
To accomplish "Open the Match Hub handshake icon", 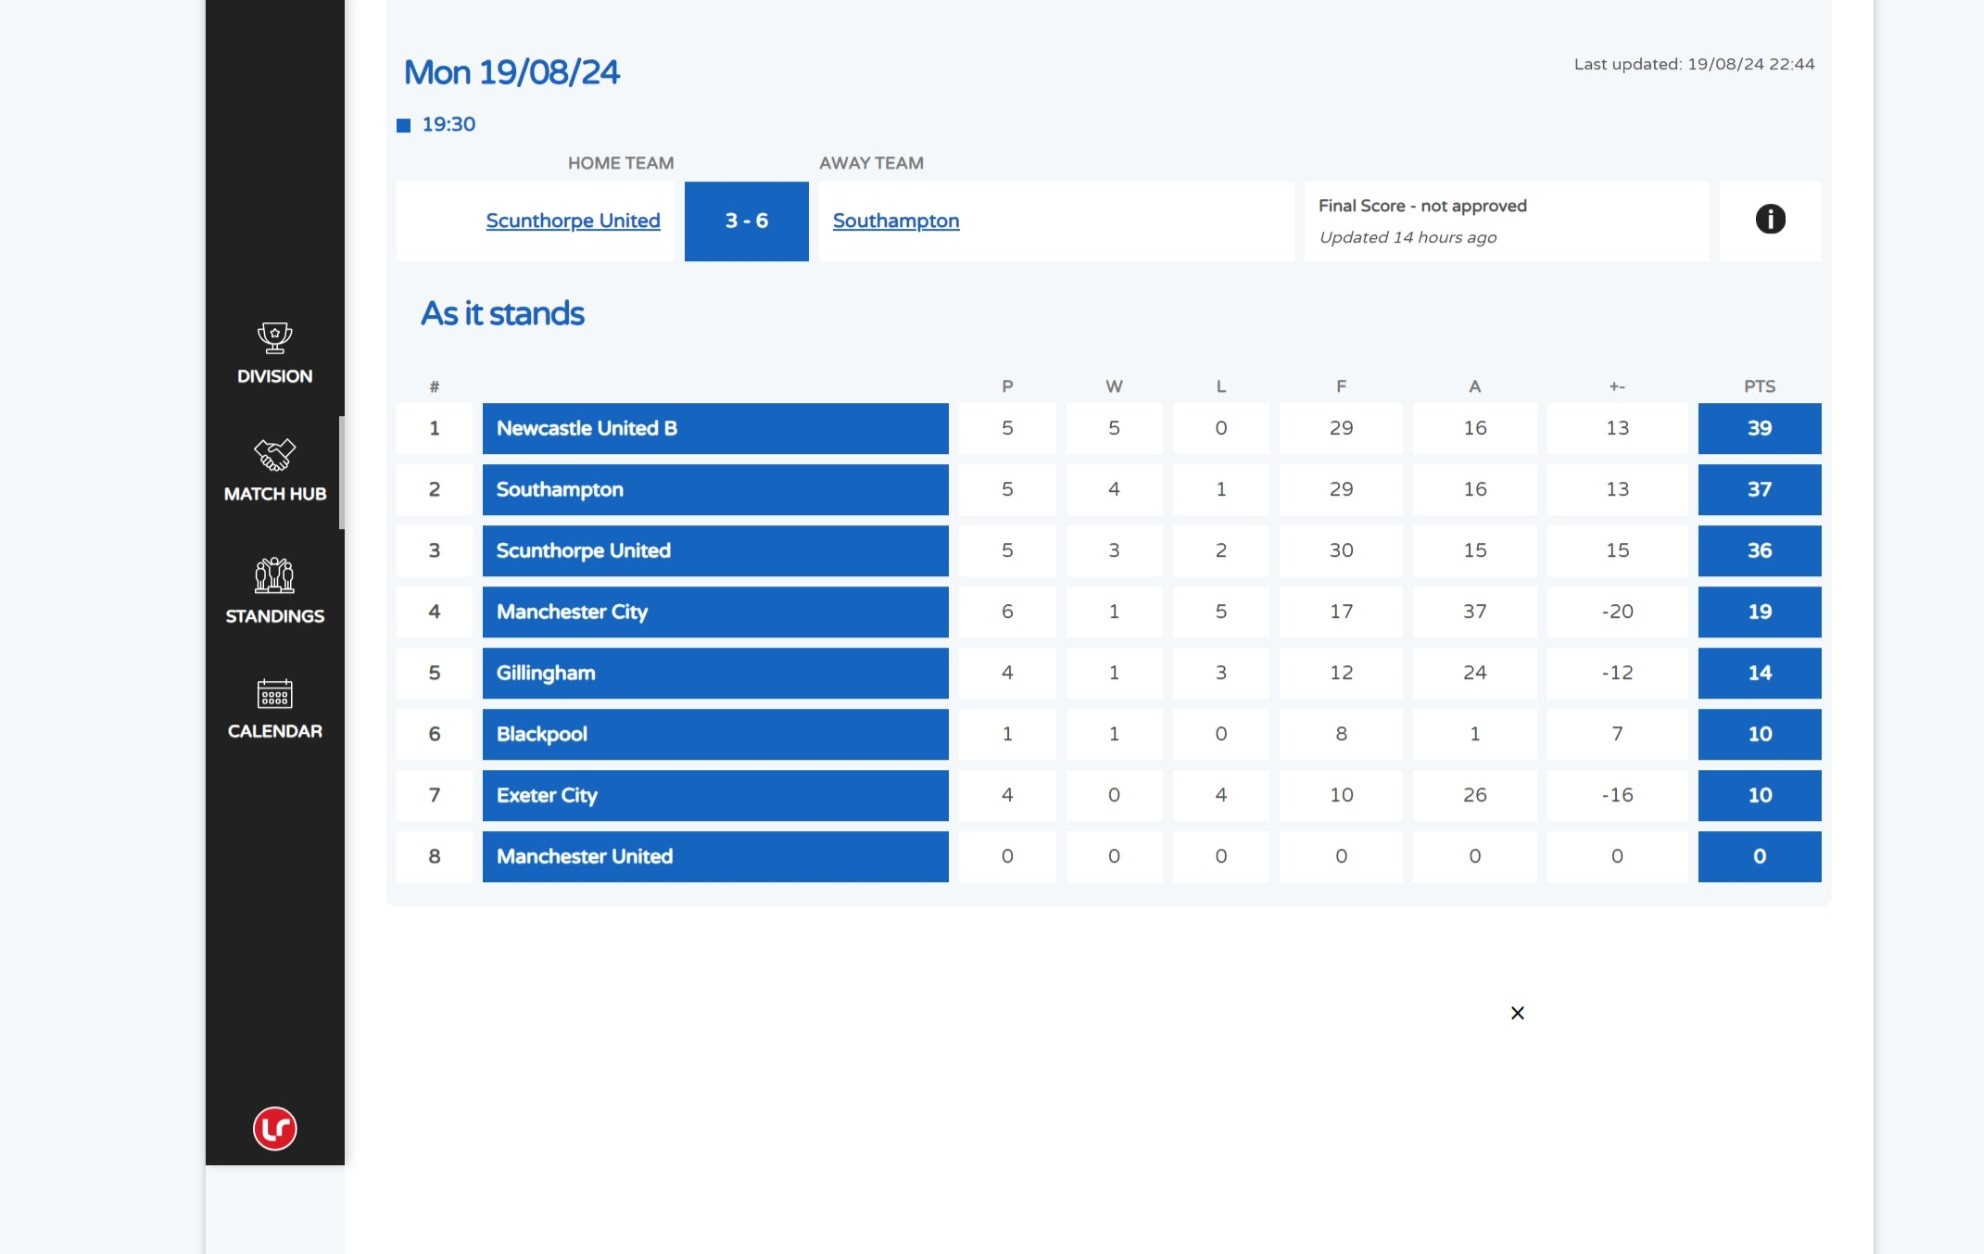I will [274, 455].
